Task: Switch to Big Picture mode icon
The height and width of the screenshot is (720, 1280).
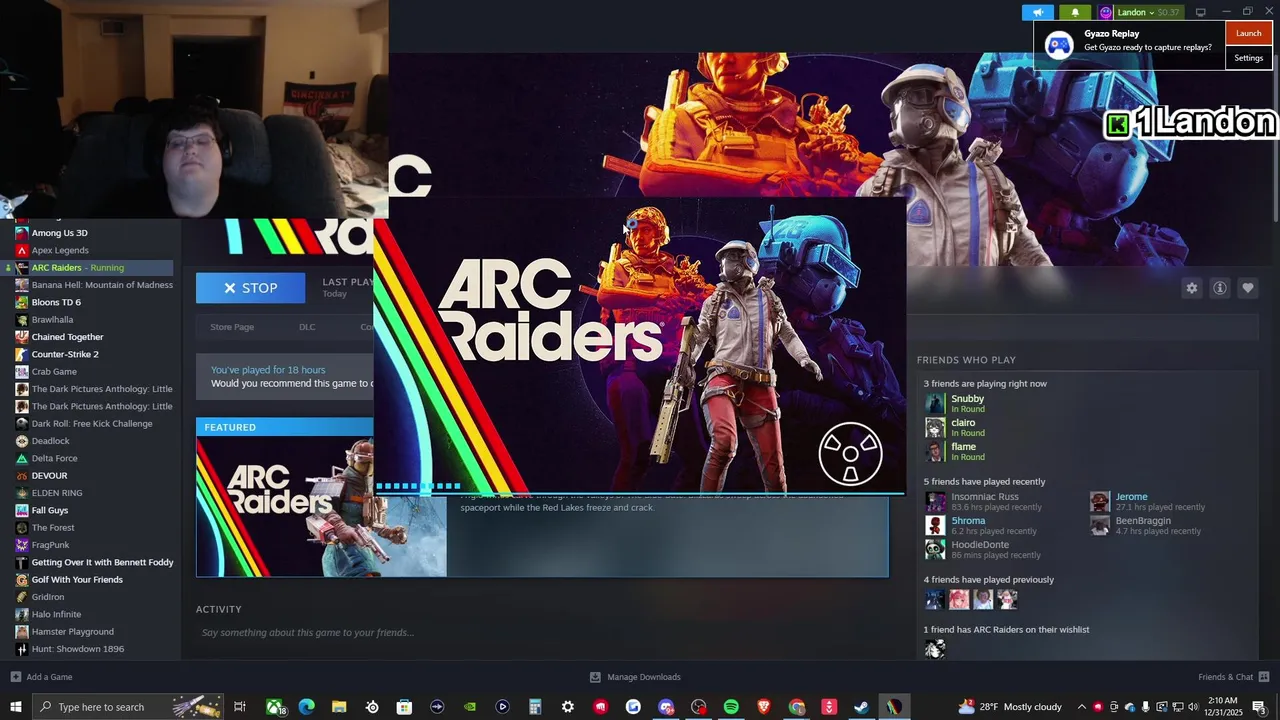Action: [x=1201, y=12]
